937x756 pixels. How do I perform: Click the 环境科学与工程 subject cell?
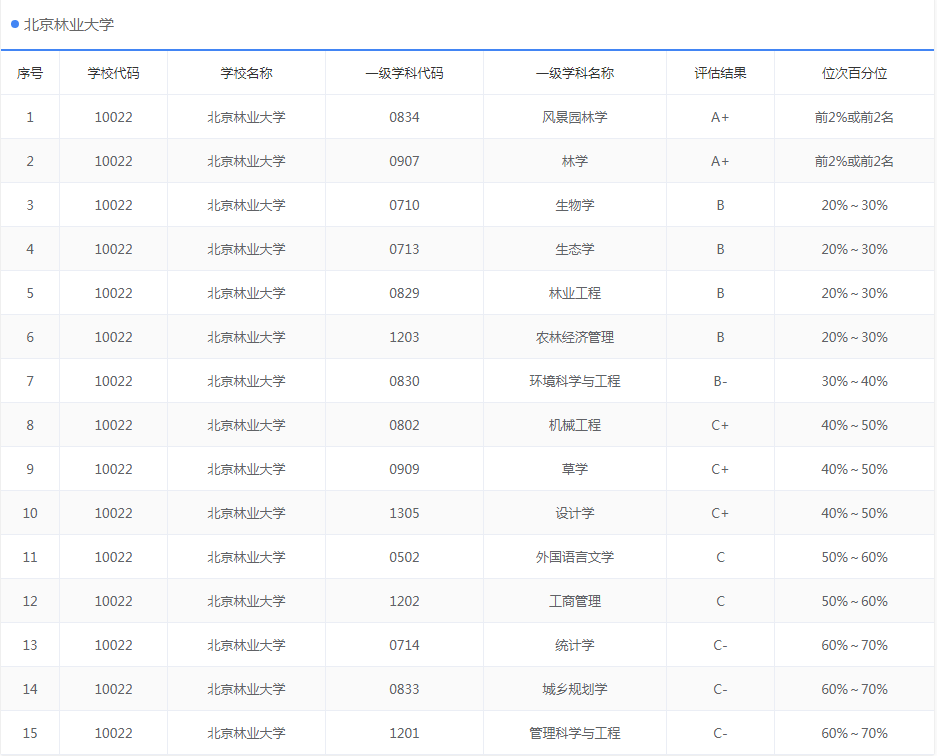[574, 381]
